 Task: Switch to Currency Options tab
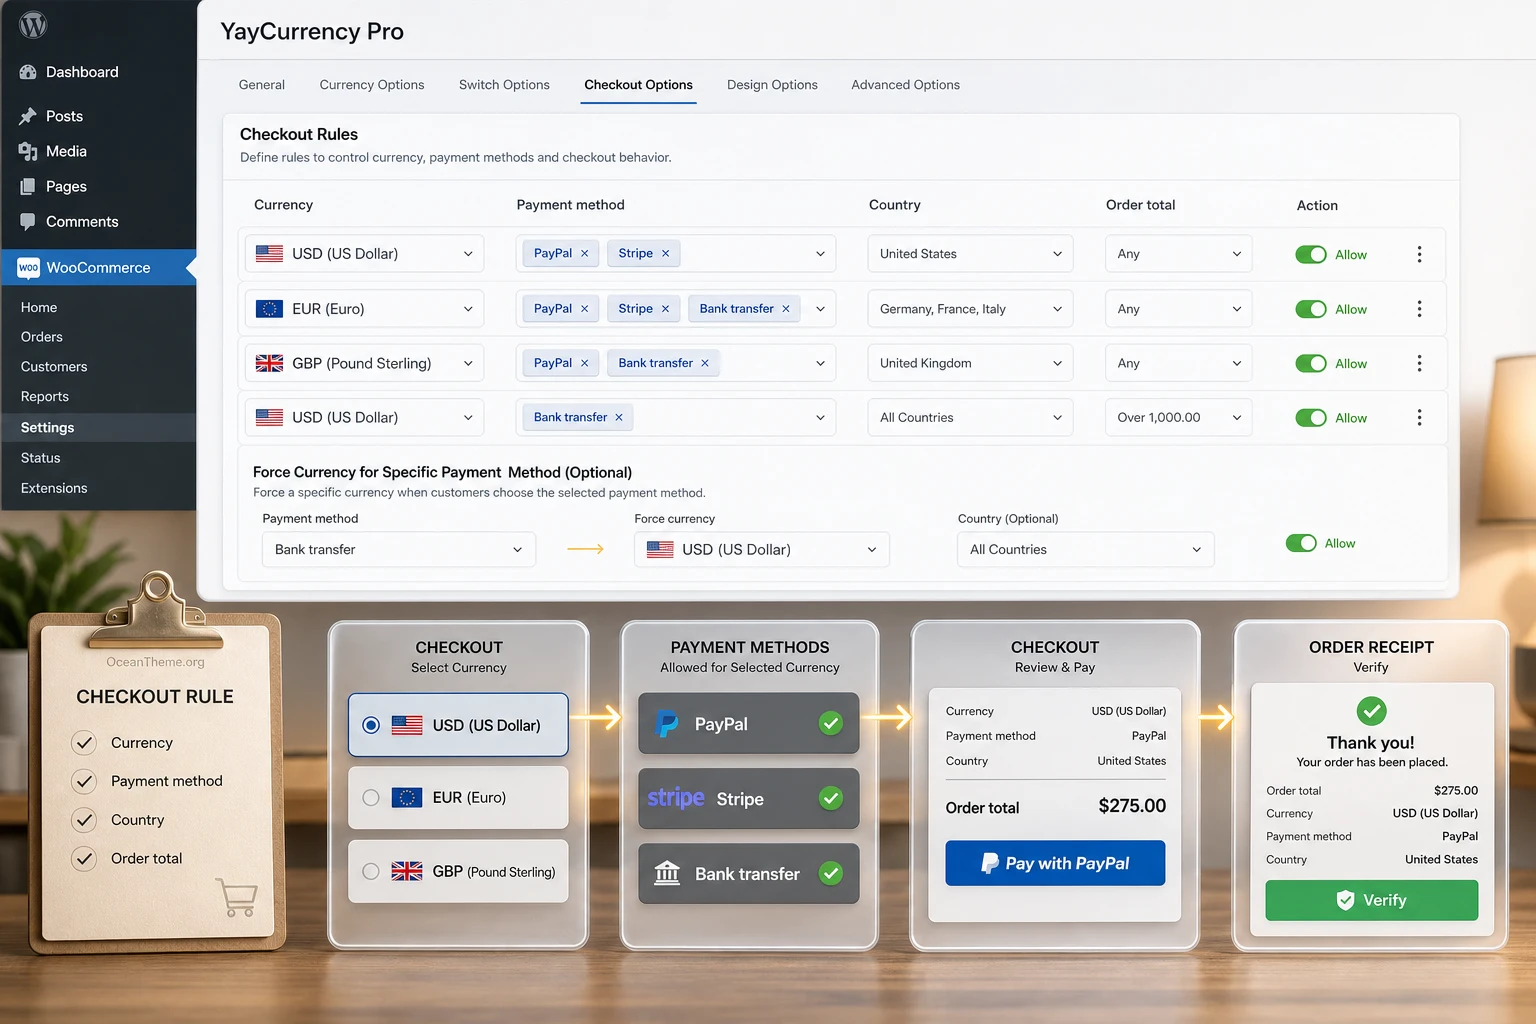point(372,85)
